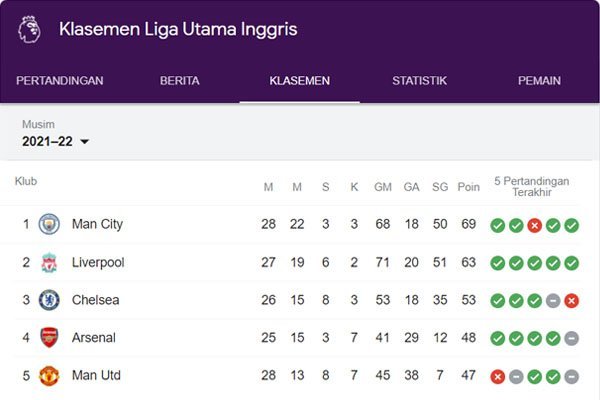This screenshot has height=400, width=600.
Task: Click the Poin column header
Action: 468,187
